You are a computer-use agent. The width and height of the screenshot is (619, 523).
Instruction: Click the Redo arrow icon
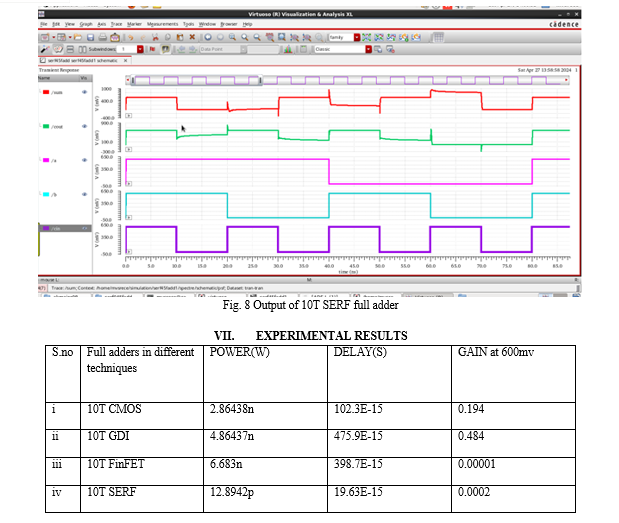[x=143, y=37]
